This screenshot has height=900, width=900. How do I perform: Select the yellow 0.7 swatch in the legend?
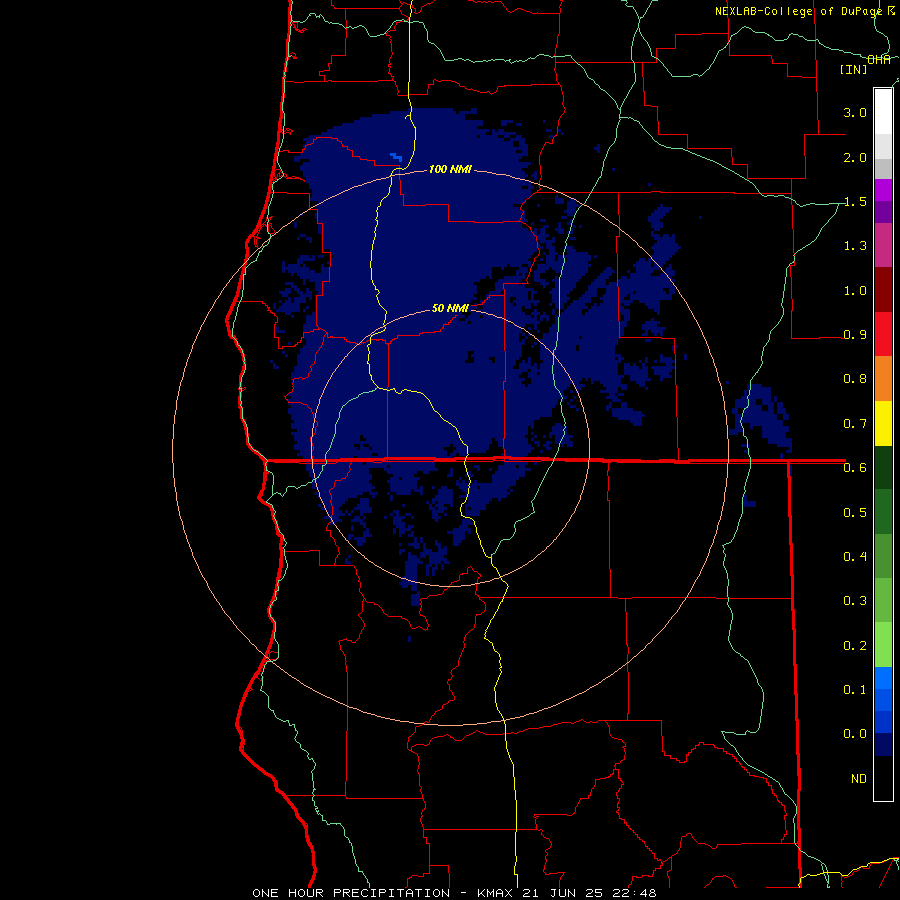tap(883, 423)
